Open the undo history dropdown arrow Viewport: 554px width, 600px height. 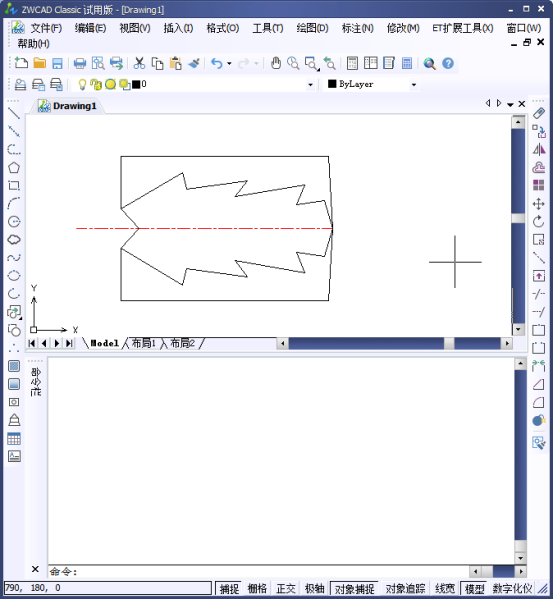229,63
